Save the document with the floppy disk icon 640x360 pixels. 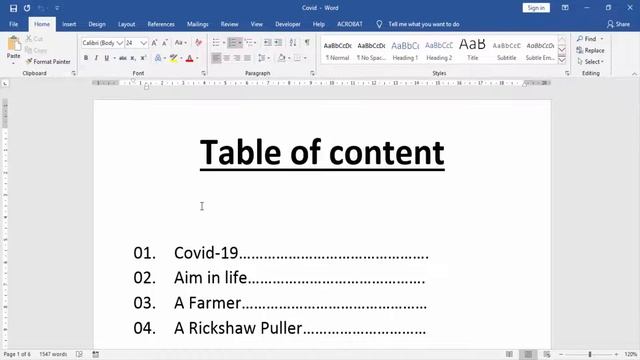[x=13, y=8]
